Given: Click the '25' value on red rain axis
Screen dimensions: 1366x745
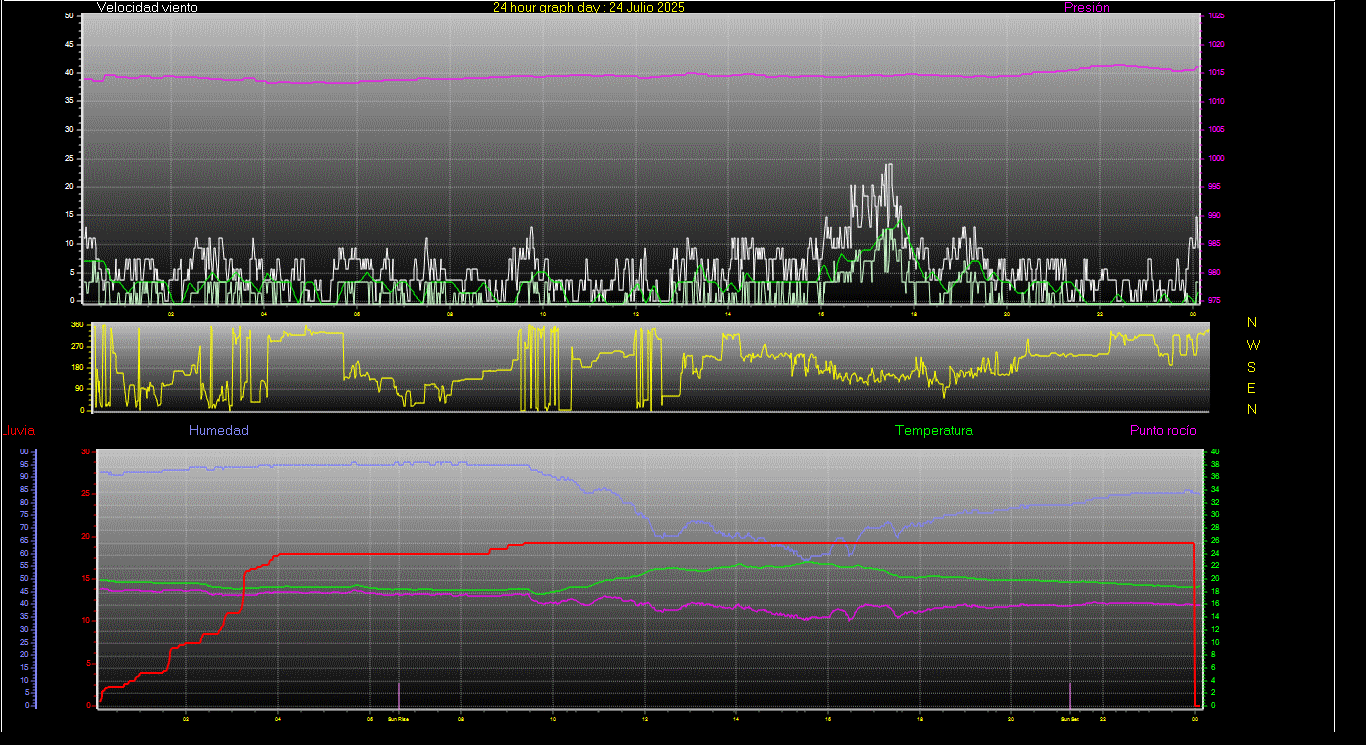Looking at the screenshot, I should [x=86, y=494].
